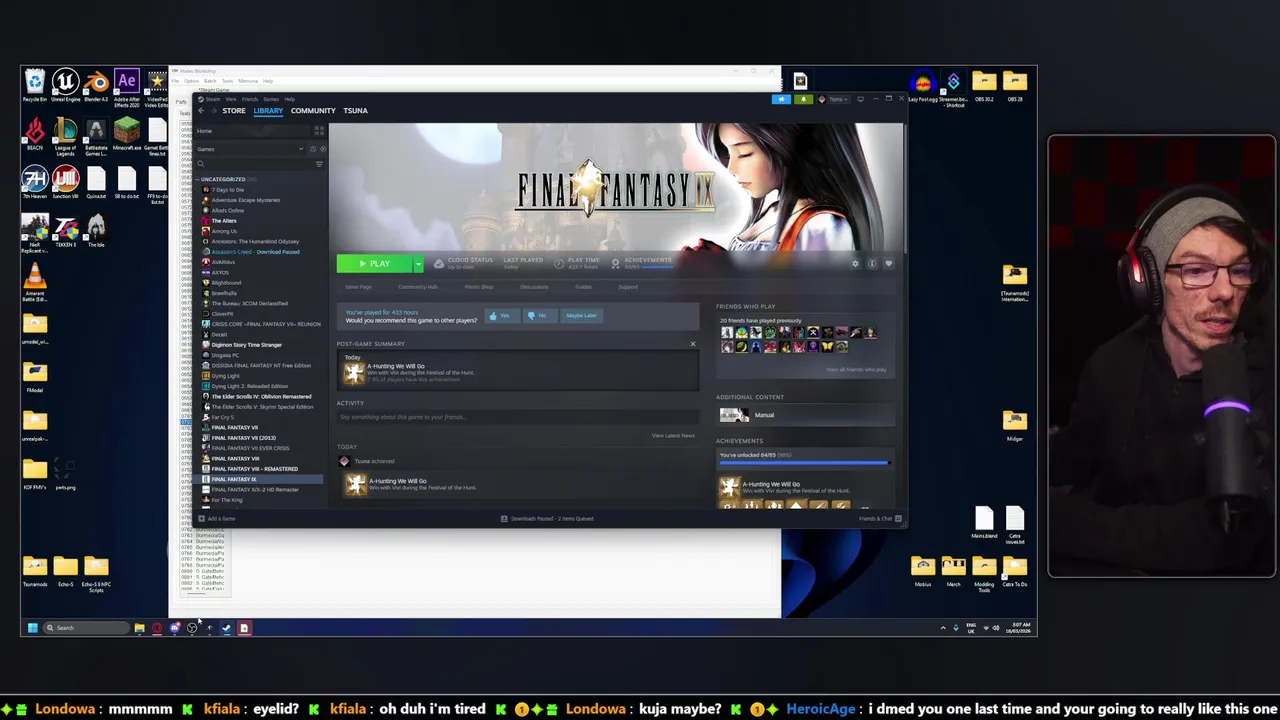Click Add a Game

[217, 519]
